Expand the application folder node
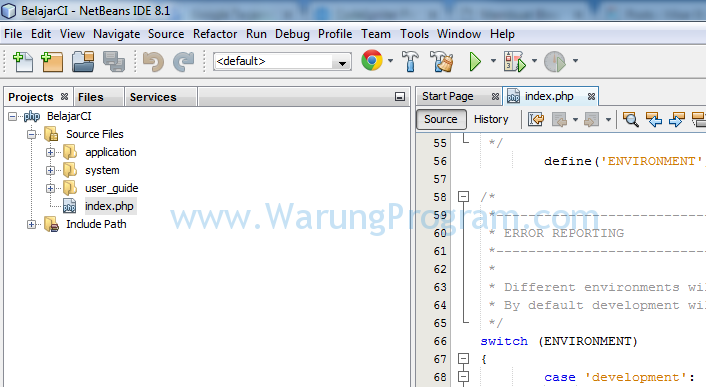 tap(50, 153)
